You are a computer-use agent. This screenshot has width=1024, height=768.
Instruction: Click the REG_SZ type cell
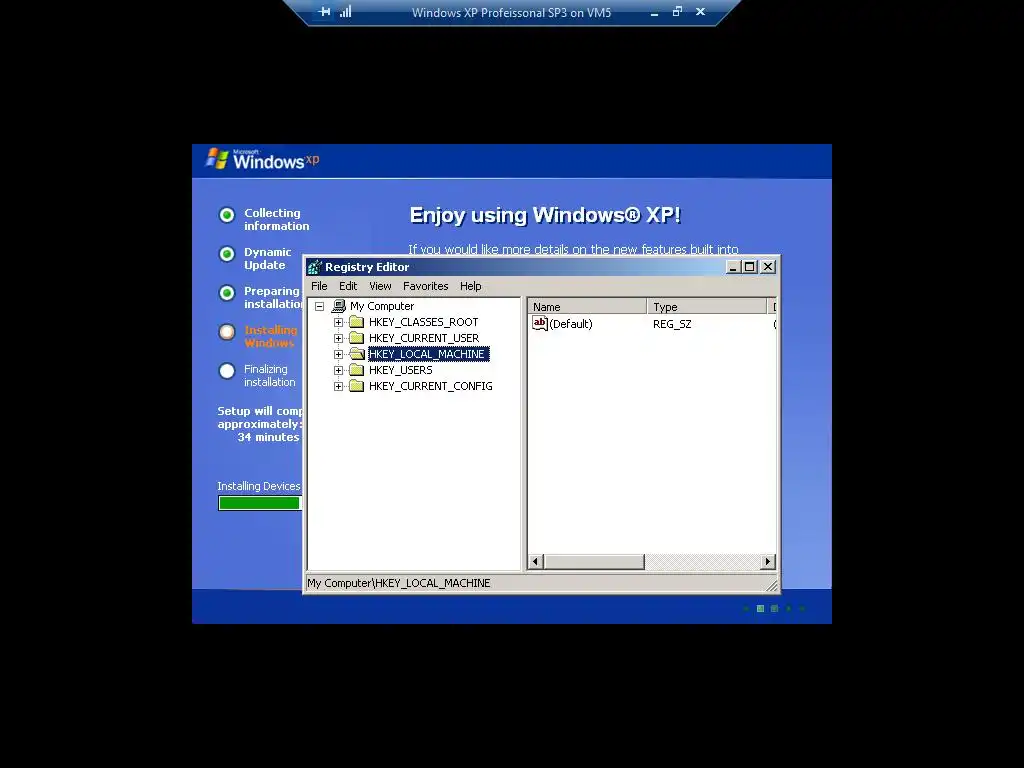(x=672, y=324)
